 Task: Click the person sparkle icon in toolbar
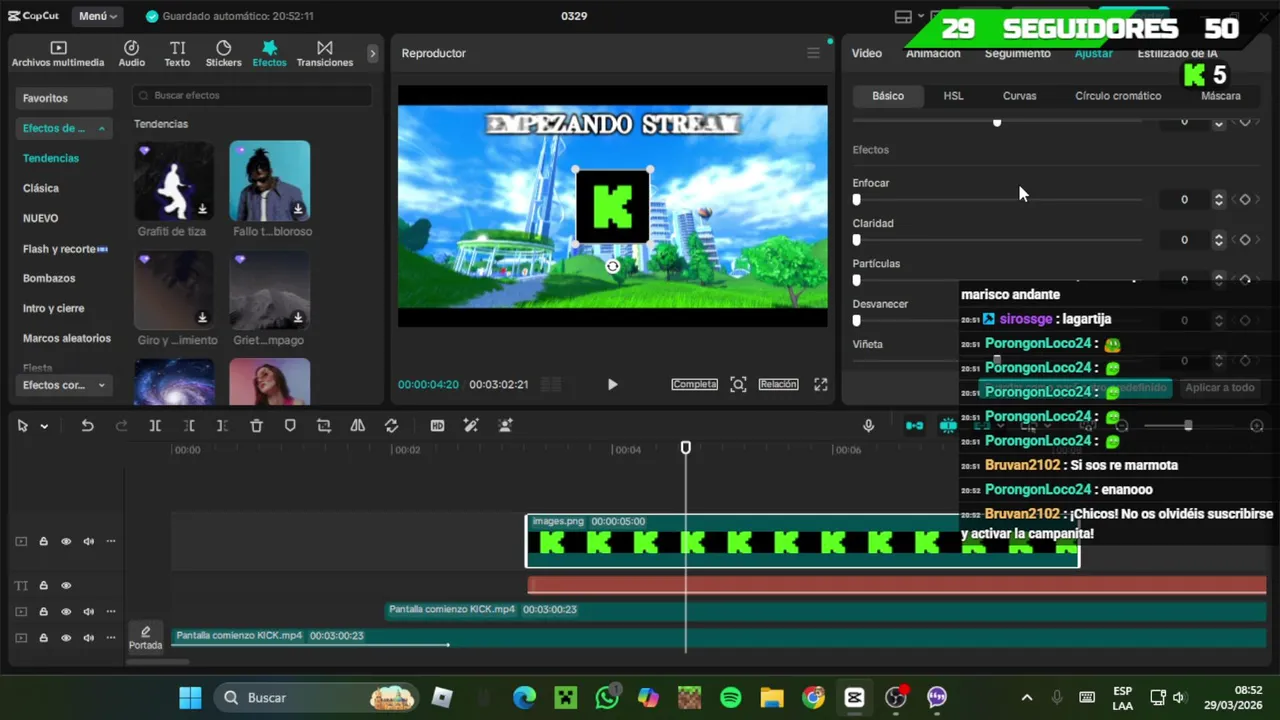(505, 425)
